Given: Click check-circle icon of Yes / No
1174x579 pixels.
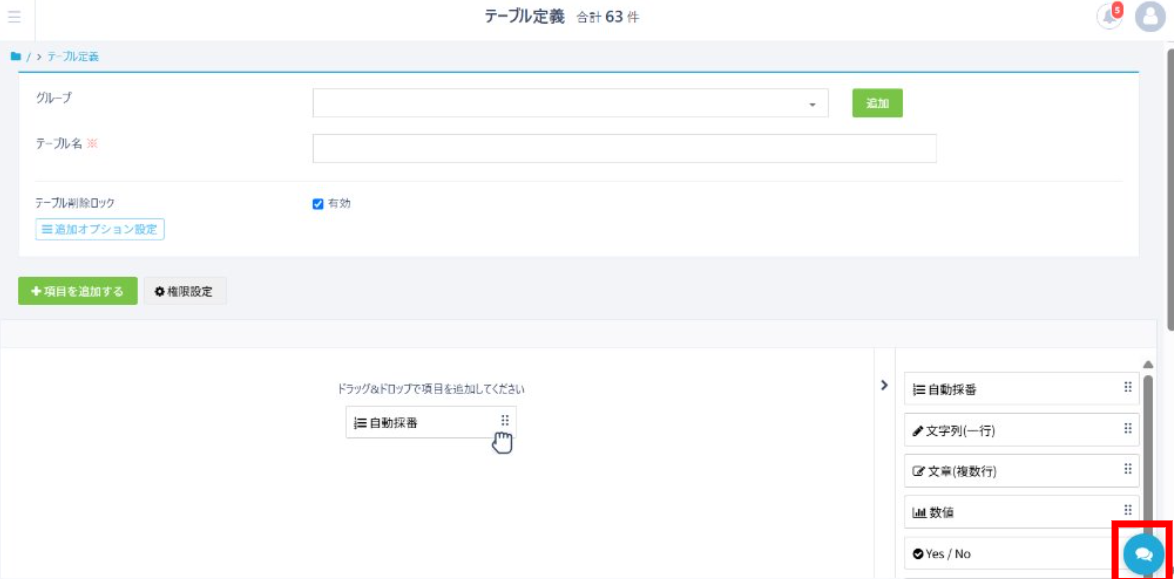Looking at the screenshot, I should click(x=919, y=554).
